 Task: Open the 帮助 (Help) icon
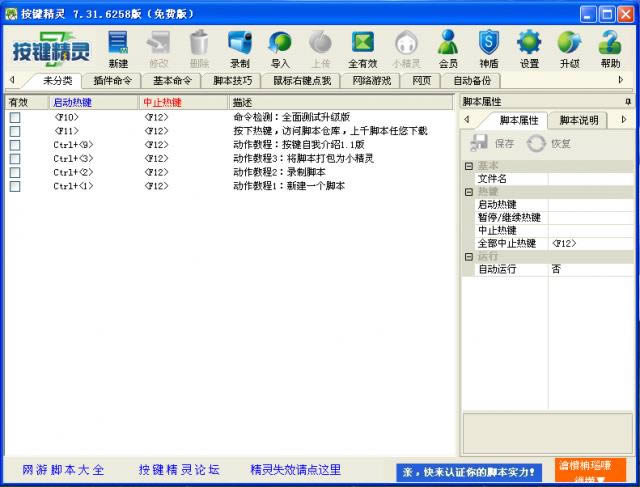pos(610,48)
